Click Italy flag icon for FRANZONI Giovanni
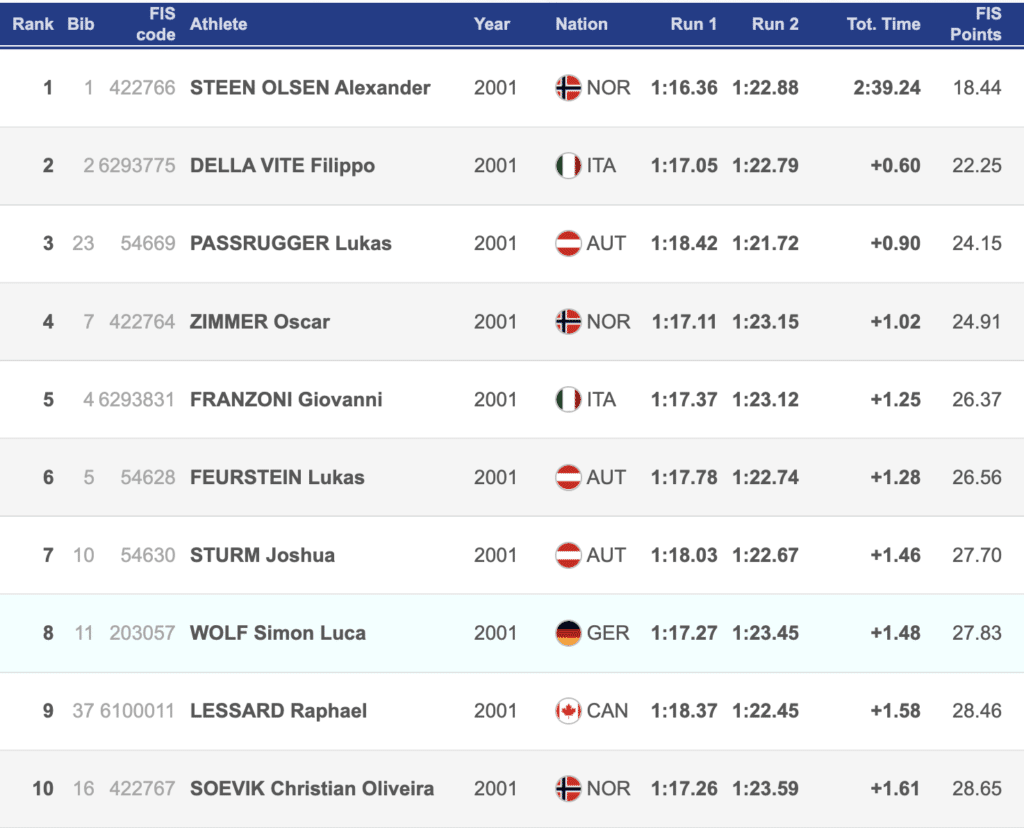This screenshot has width=1024, height=828. (x=568, y=399)
